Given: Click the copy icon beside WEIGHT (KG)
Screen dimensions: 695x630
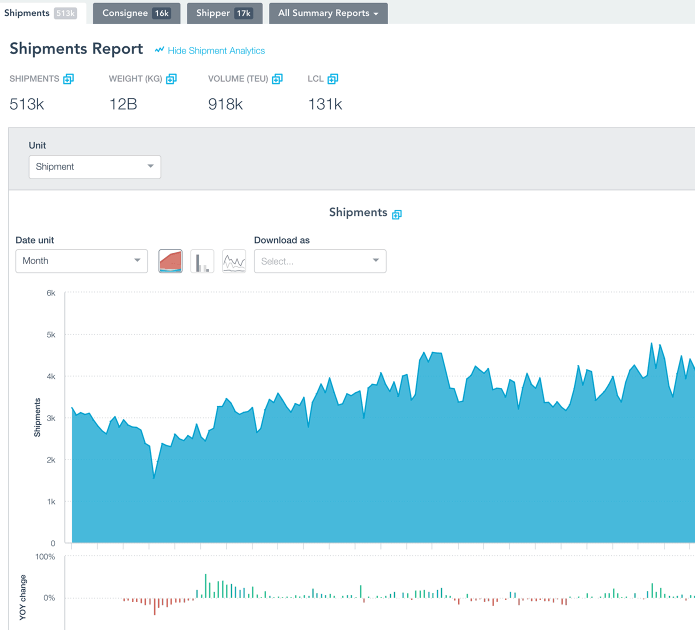Looking at the screenshot, I should (x=171, y=79).
